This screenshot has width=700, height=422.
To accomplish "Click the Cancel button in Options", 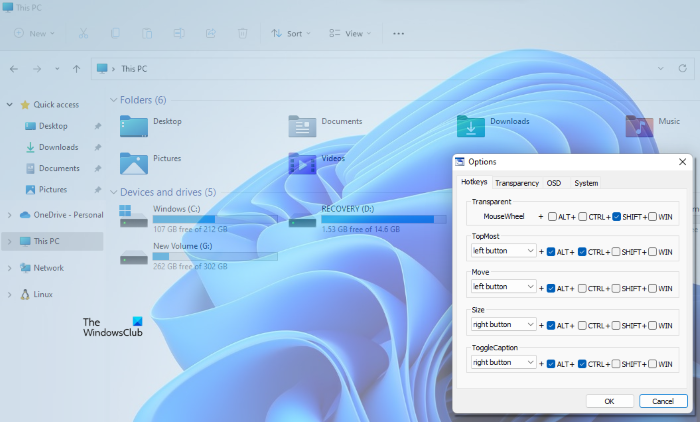I will (663, 401).
